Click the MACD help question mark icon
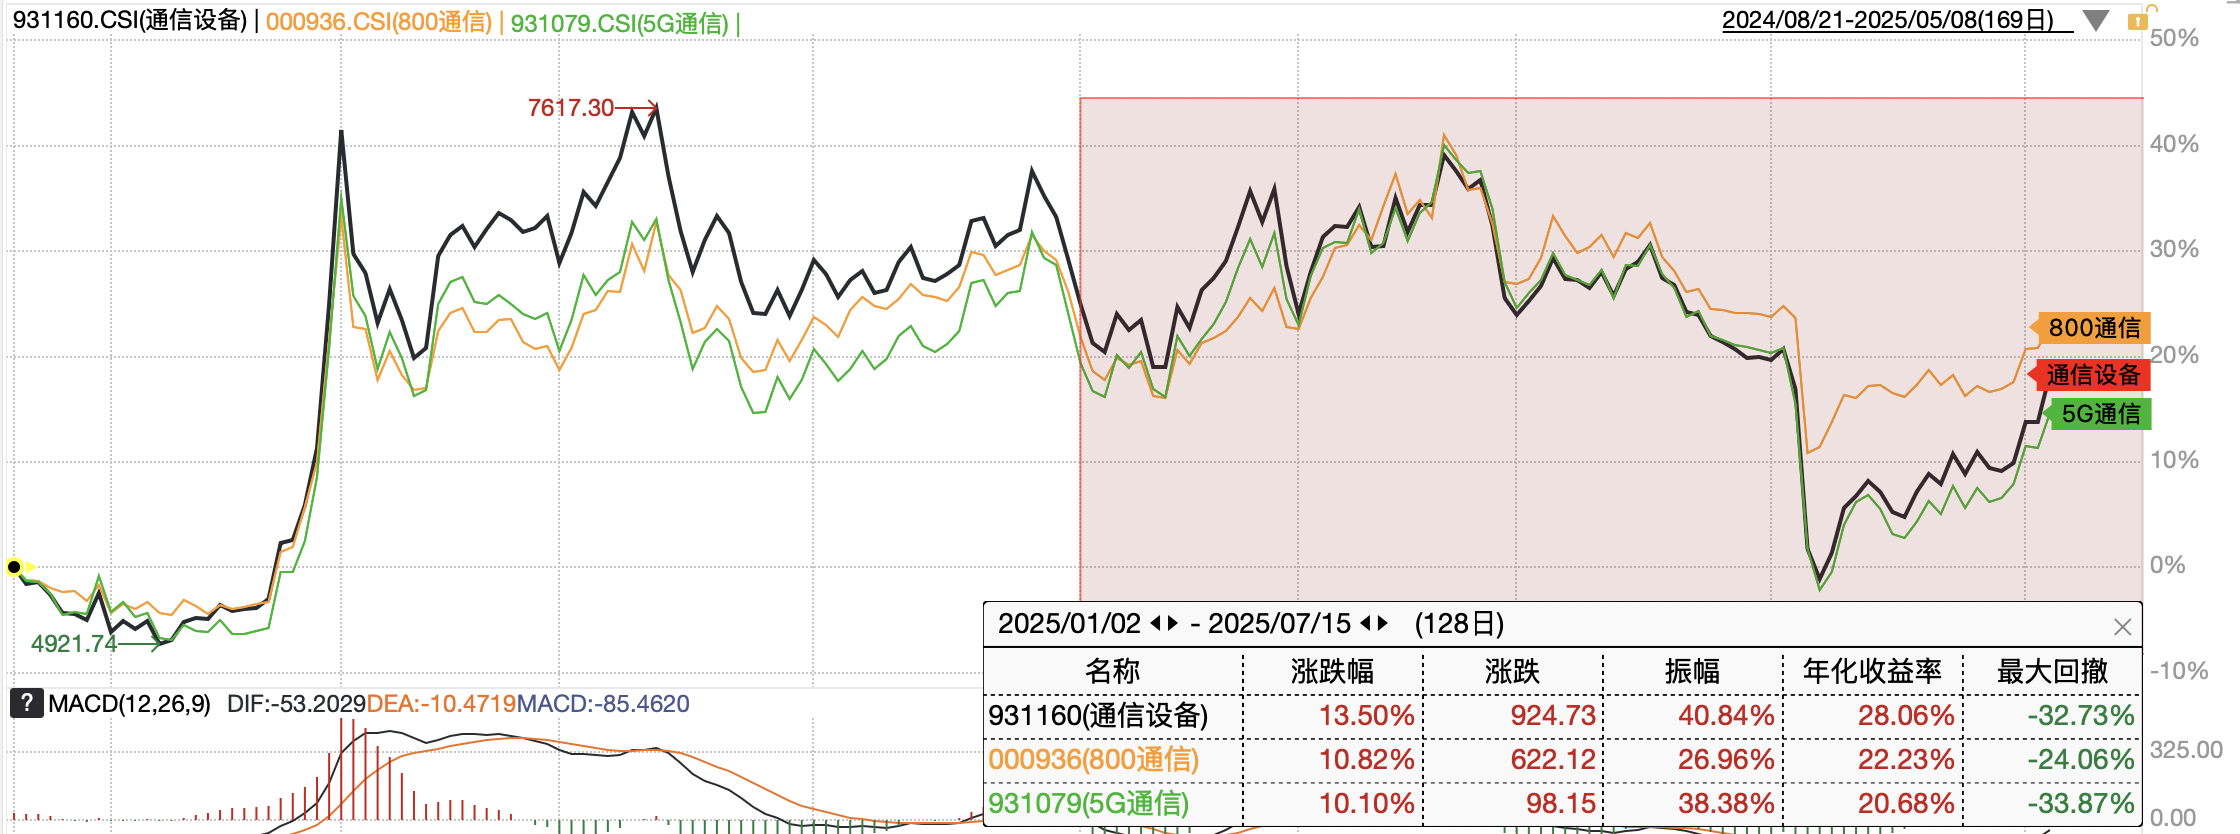 26,703
